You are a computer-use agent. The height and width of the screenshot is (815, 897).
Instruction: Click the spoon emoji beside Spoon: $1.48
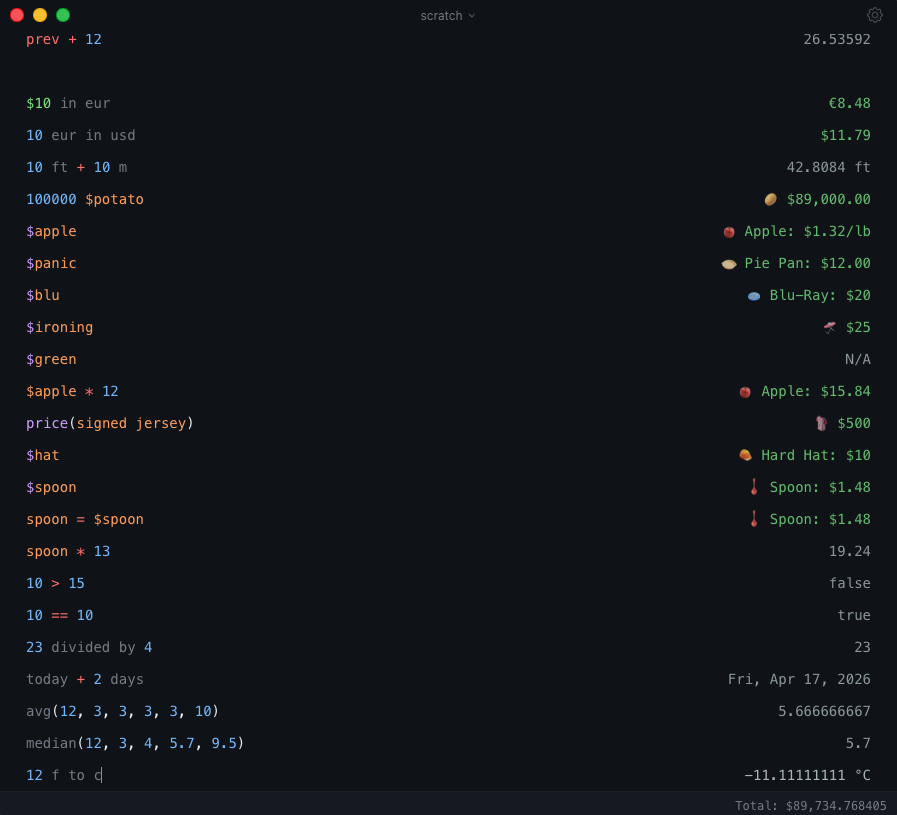pyautogui.click(x=753, y=487)
